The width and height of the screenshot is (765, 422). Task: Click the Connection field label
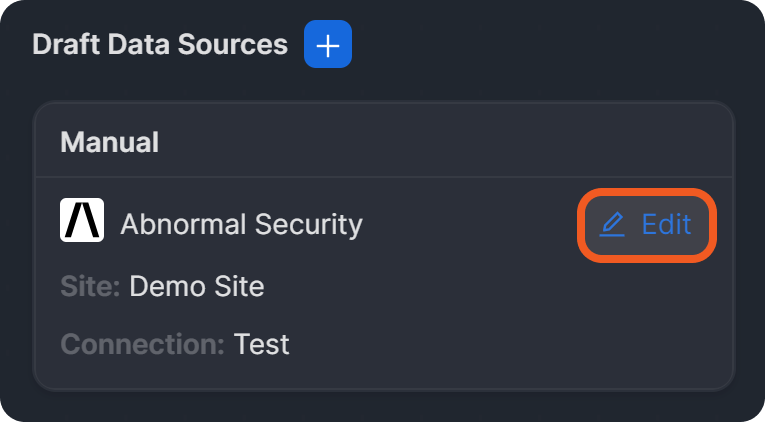(142, 345)
